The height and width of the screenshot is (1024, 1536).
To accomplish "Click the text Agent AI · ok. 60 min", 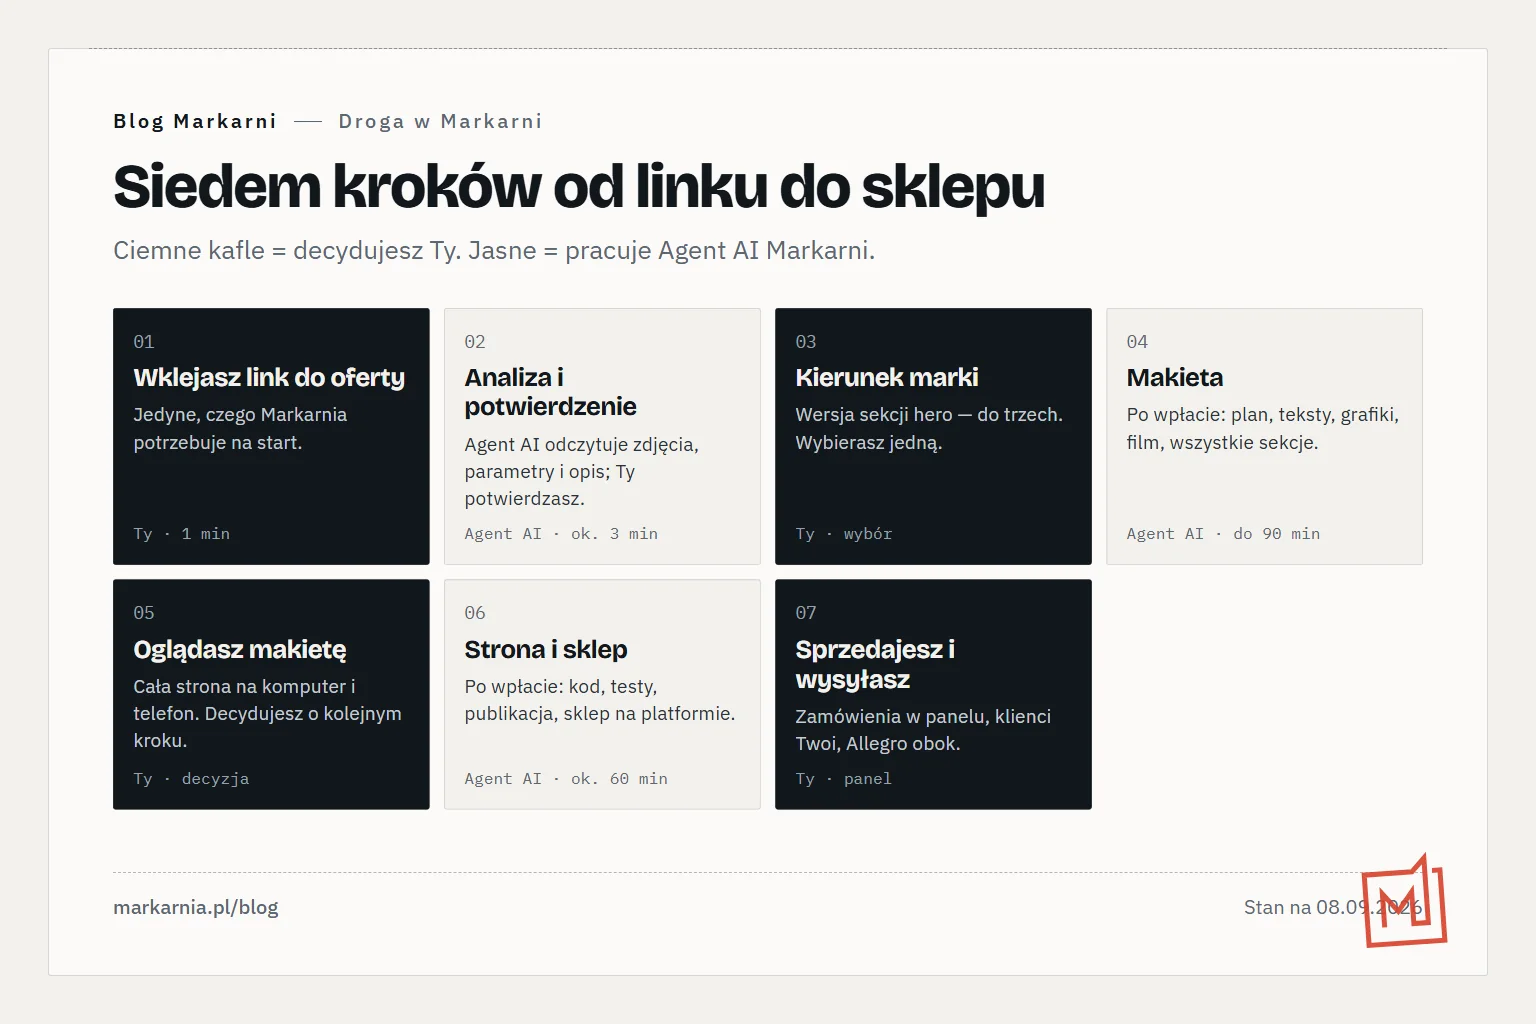I will (566, 779).
